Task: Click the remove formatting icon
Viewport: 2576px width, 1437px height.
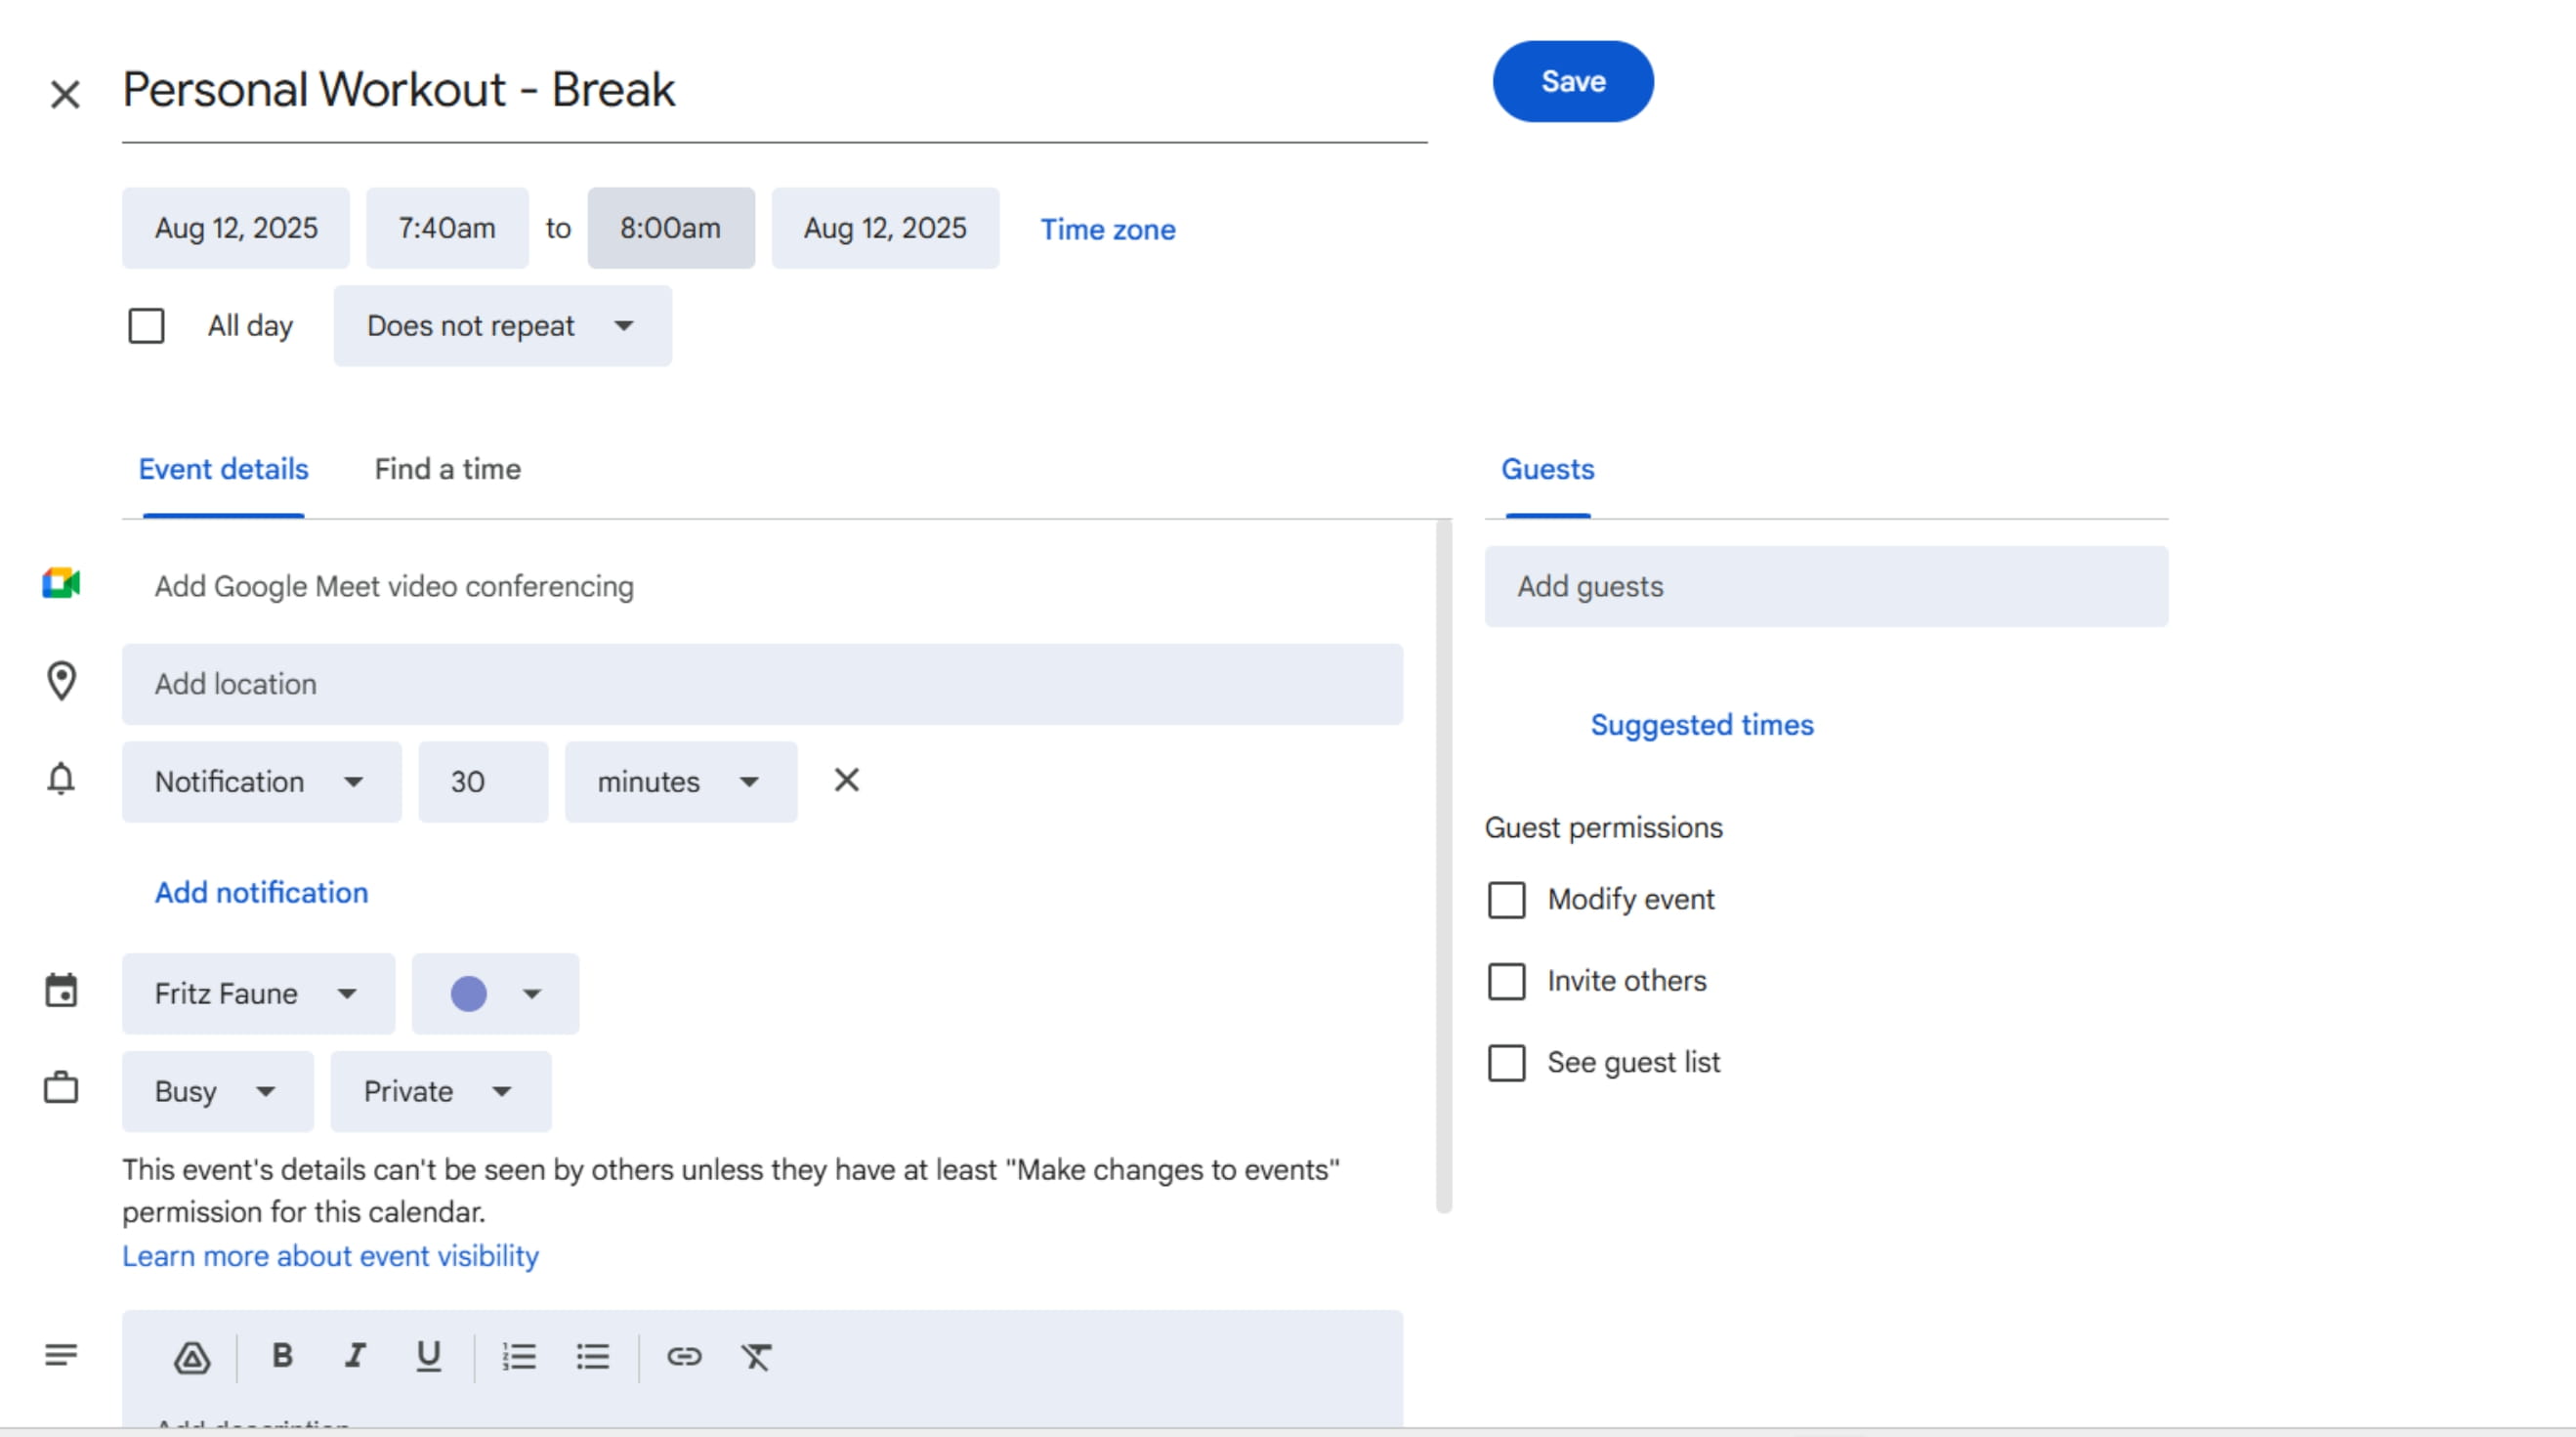Action: pyautogui.click(x=756, y=1356)
